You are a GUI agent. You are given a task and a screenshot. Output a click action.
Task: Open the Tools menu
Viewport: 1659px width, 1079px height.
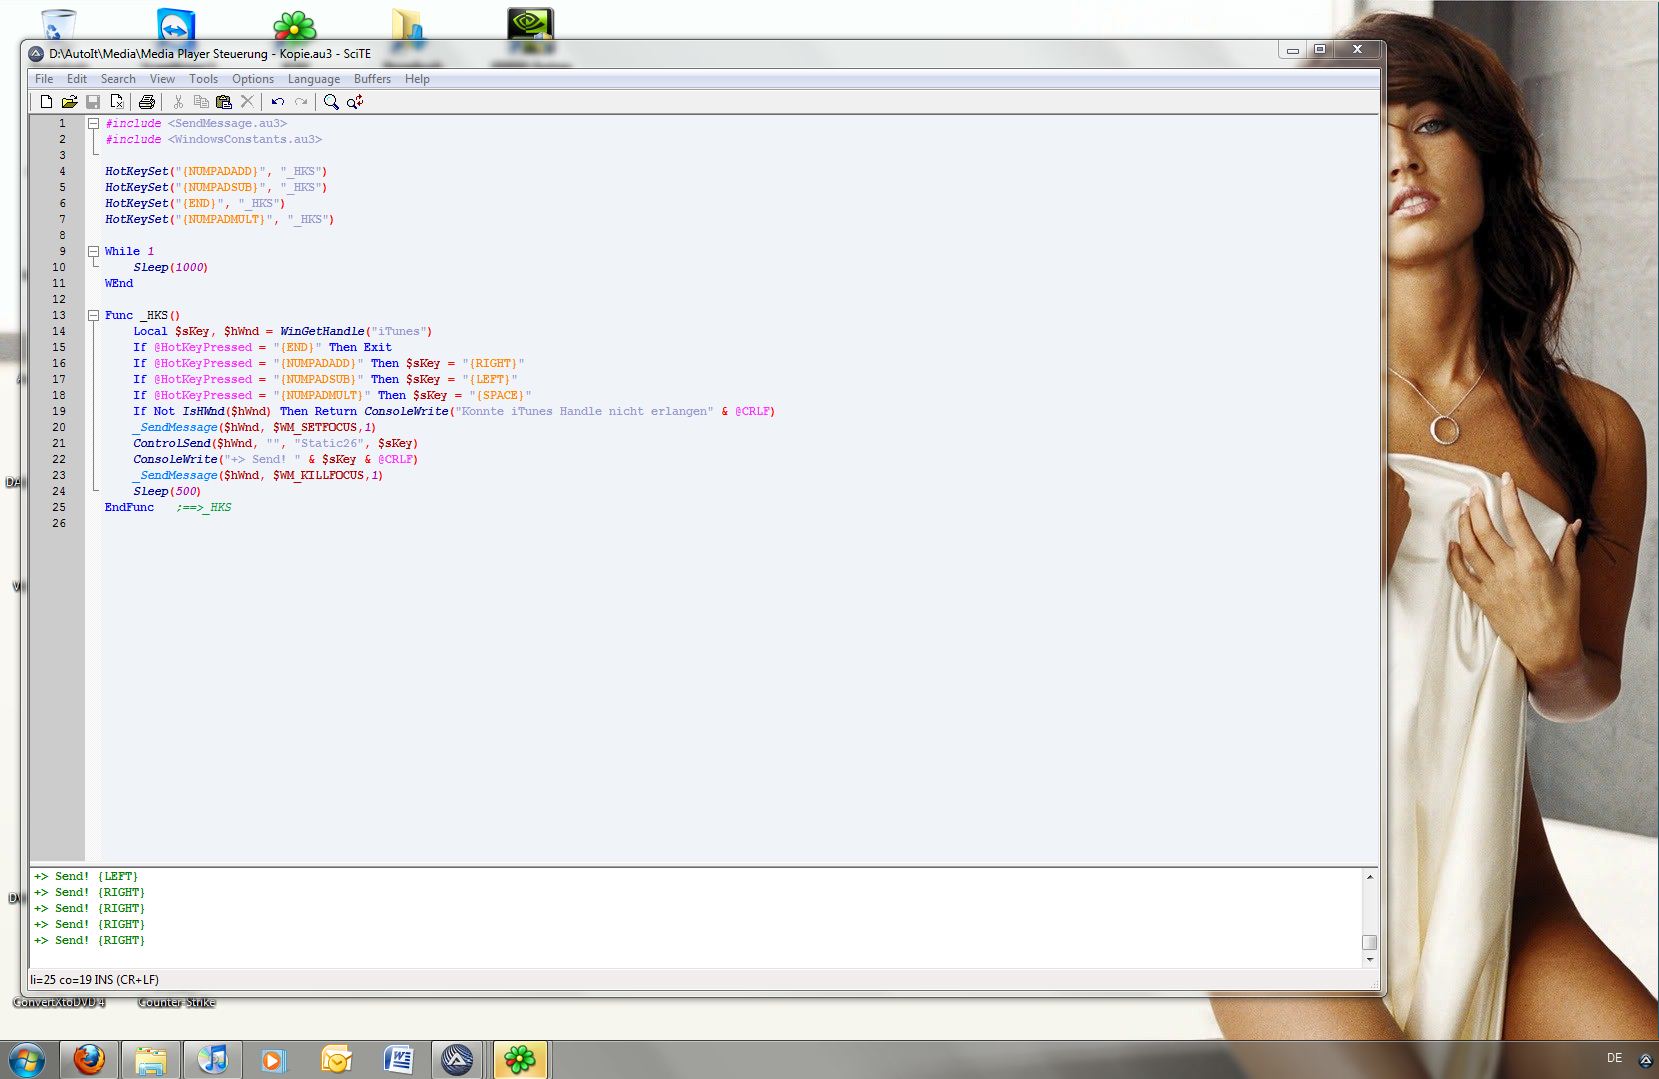point(203,79)
